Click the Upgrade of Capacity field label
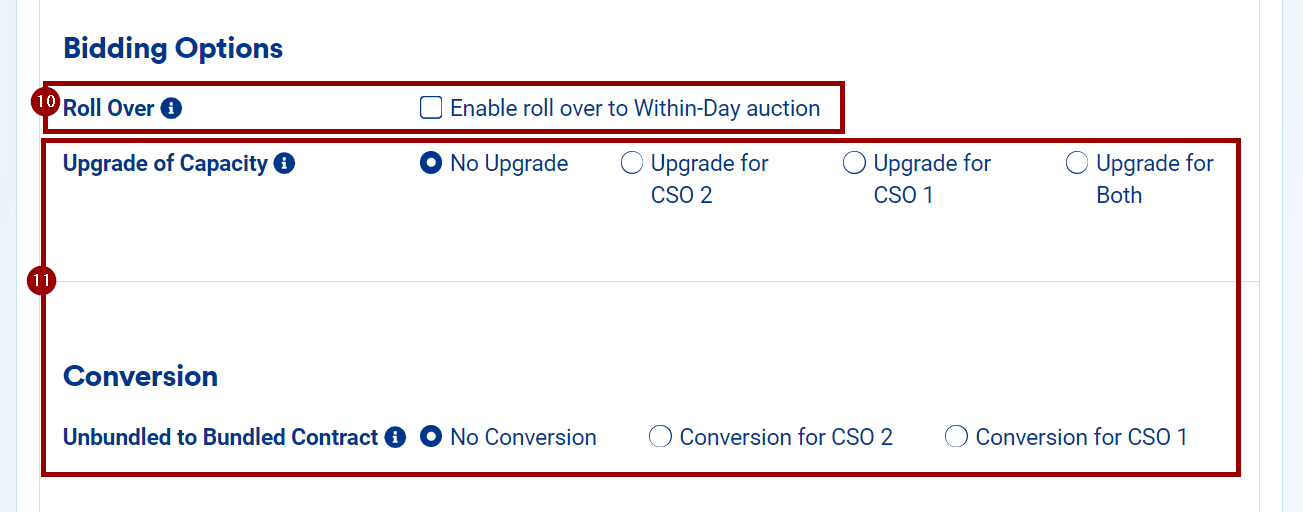 click(x=165, y=163)
